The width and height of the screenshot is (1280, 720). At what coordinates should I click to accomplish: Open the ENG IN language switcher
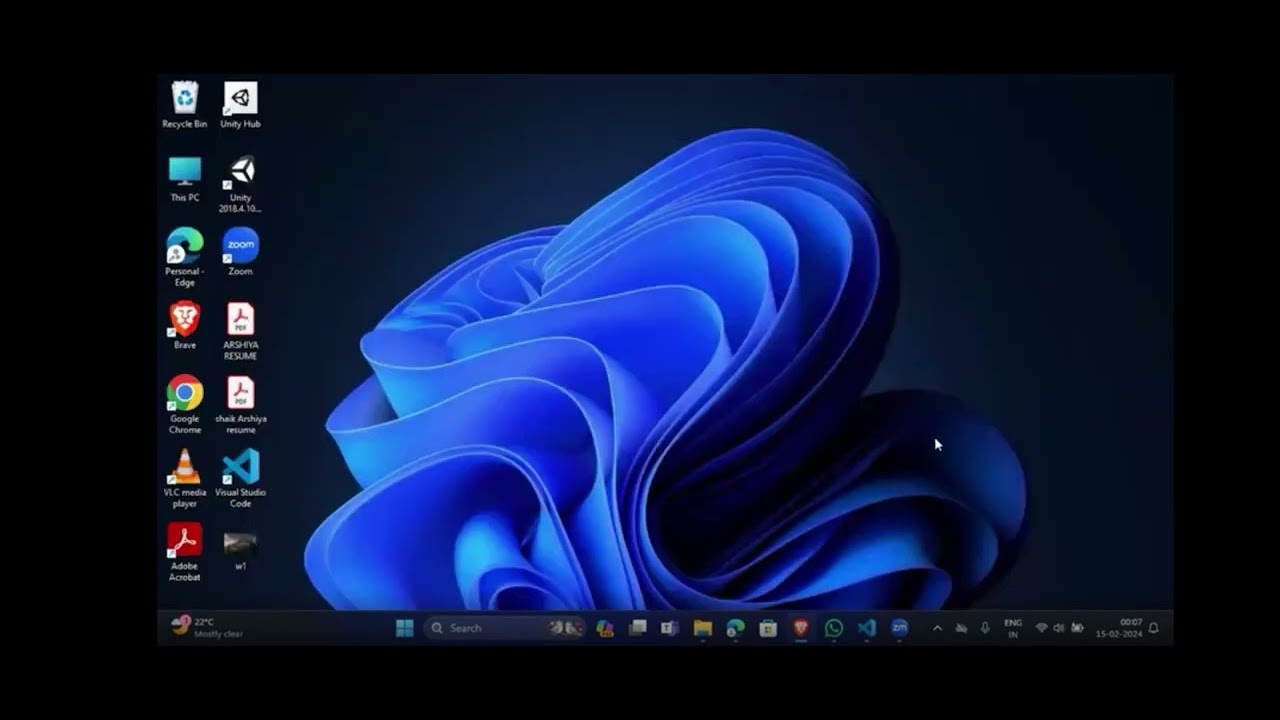tap(1013, 628)
